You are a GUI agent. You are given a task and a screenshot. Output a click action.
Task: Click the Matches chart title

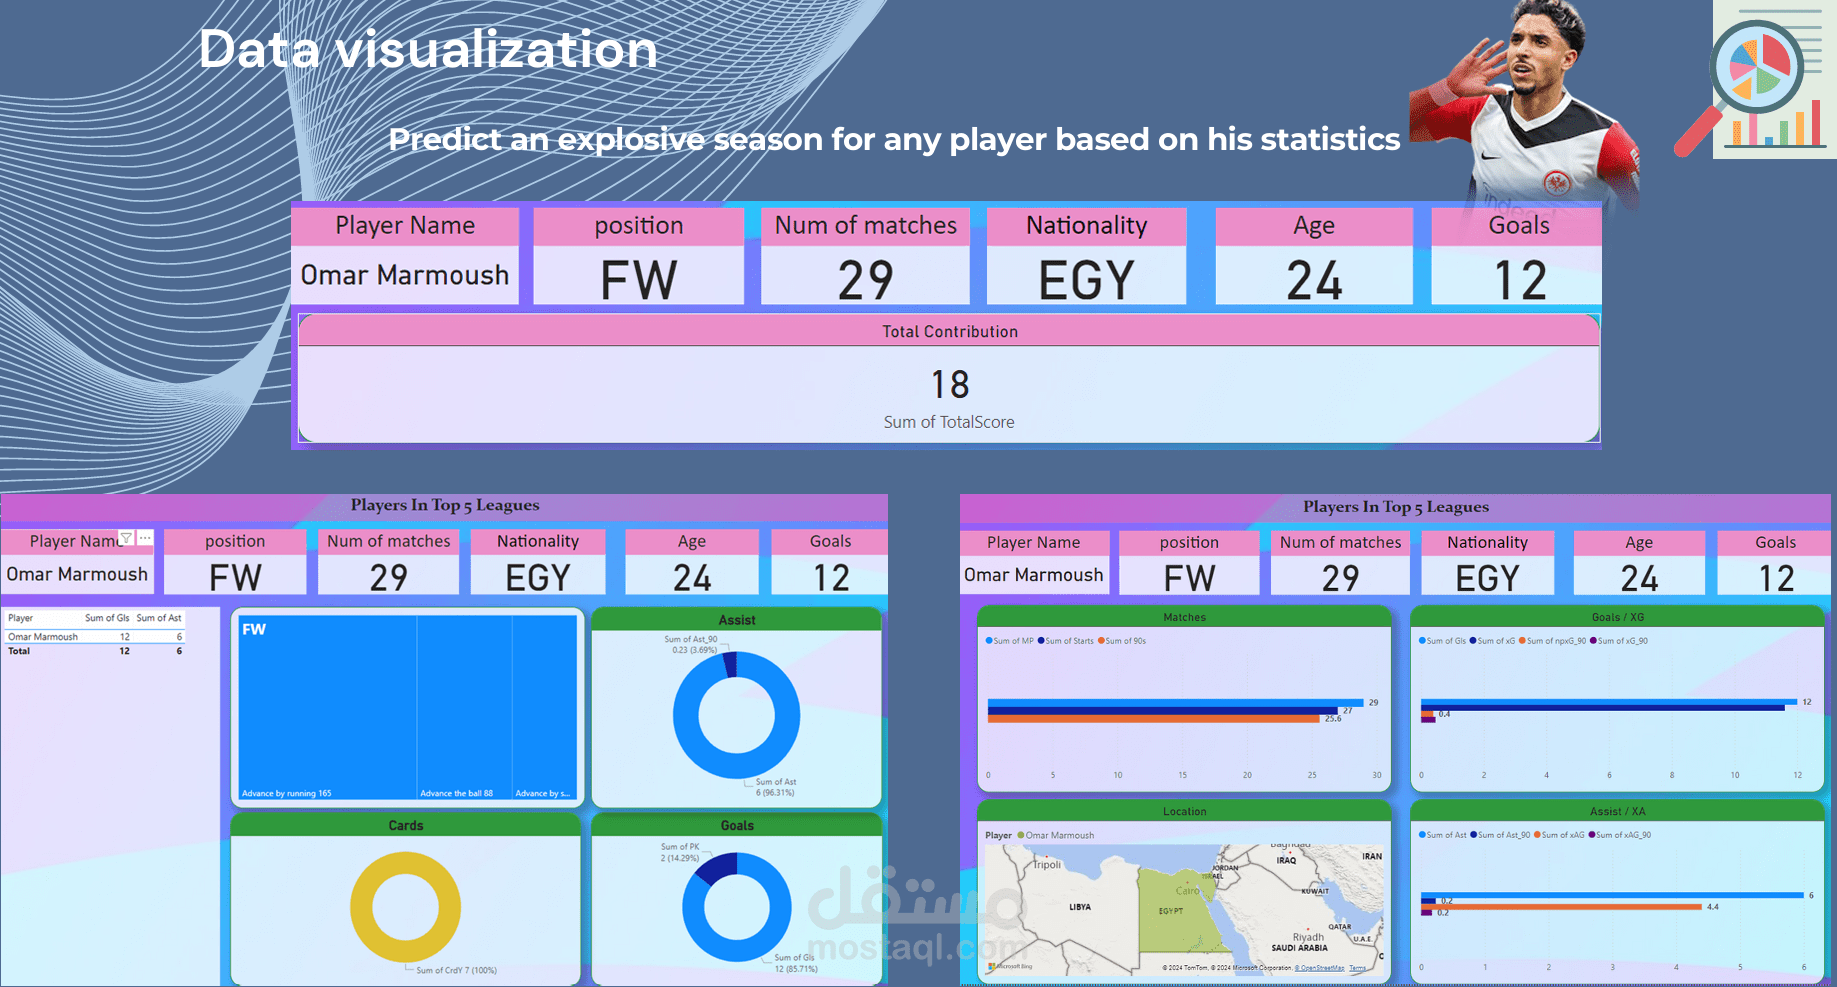[1184, 617]
